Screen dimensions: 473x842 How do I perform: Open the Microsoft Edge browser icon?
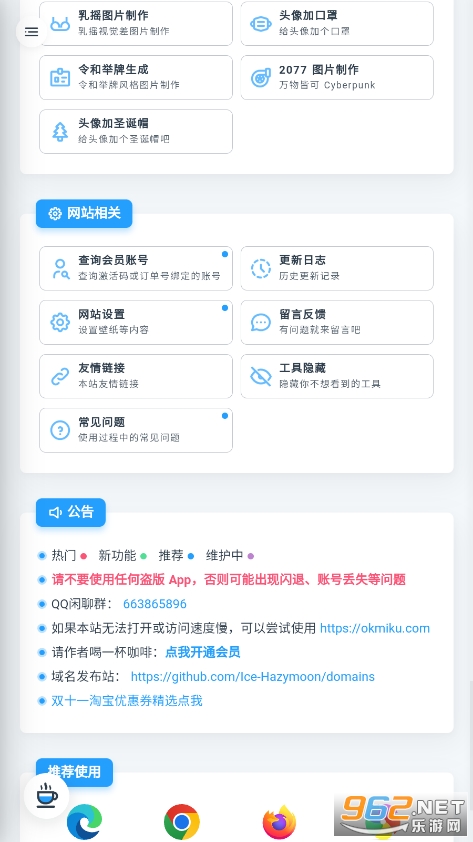pyautogui.click(x=85, y=822)
